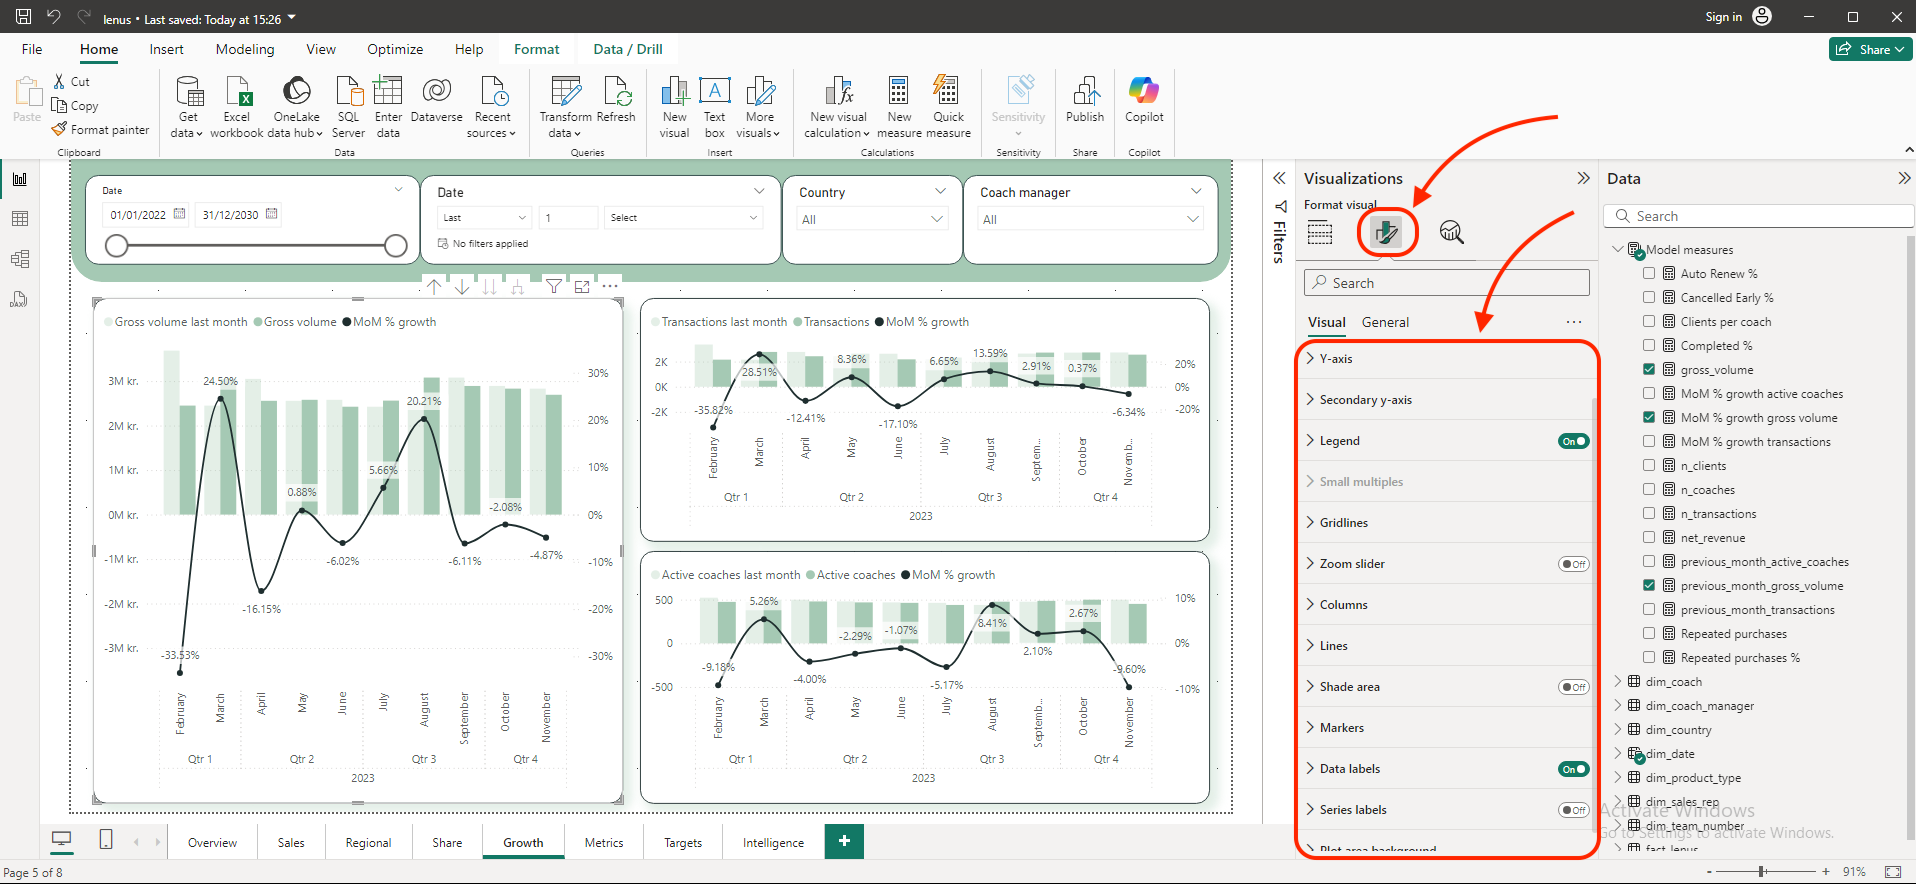Screen dimensions: 1916x884
Task: Open the Country slicer dropdown
Action: (938, 219)
